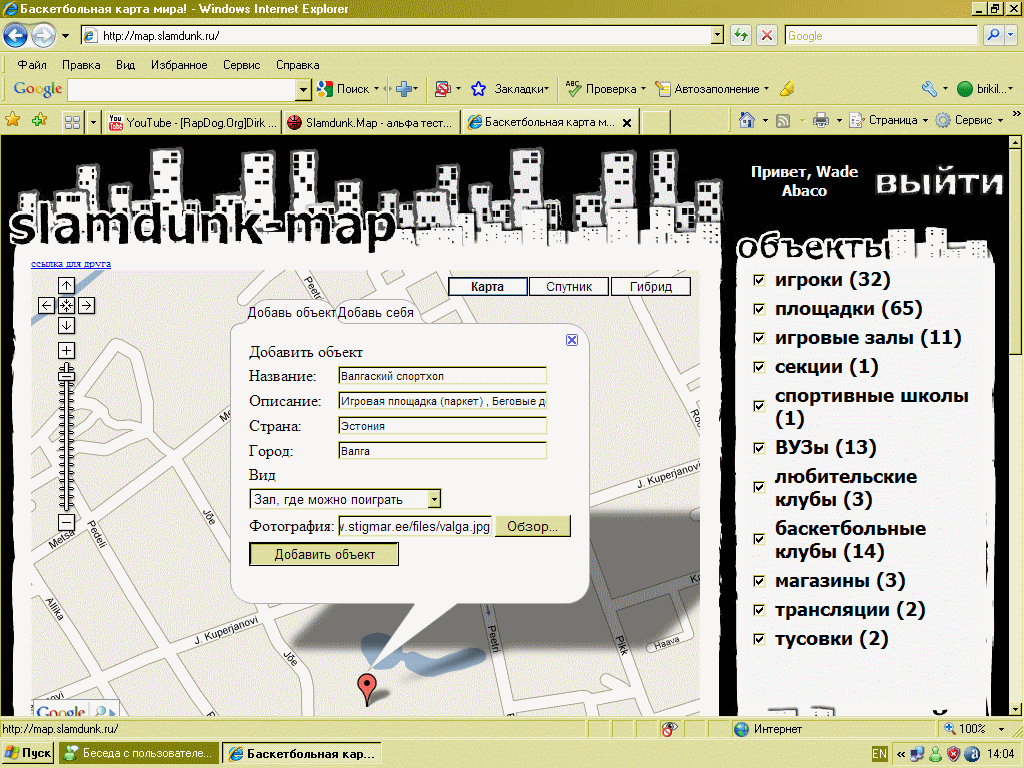Click the map zoom slider handle
1024x768 pixels.
(x=66, y=374)
